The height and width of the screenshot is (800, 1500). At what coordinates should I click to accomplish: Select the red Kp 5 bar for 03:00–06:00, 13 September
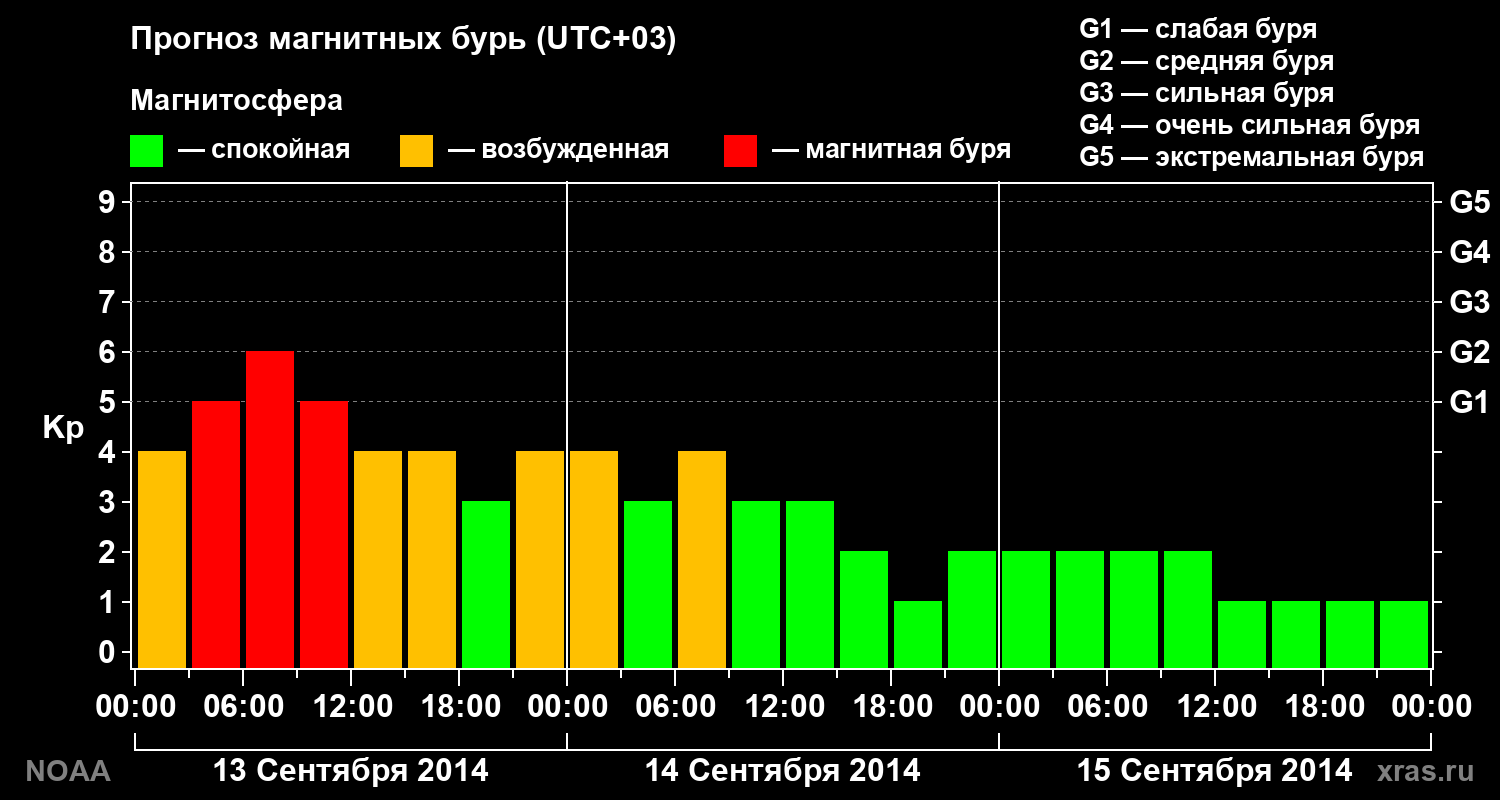216,534
